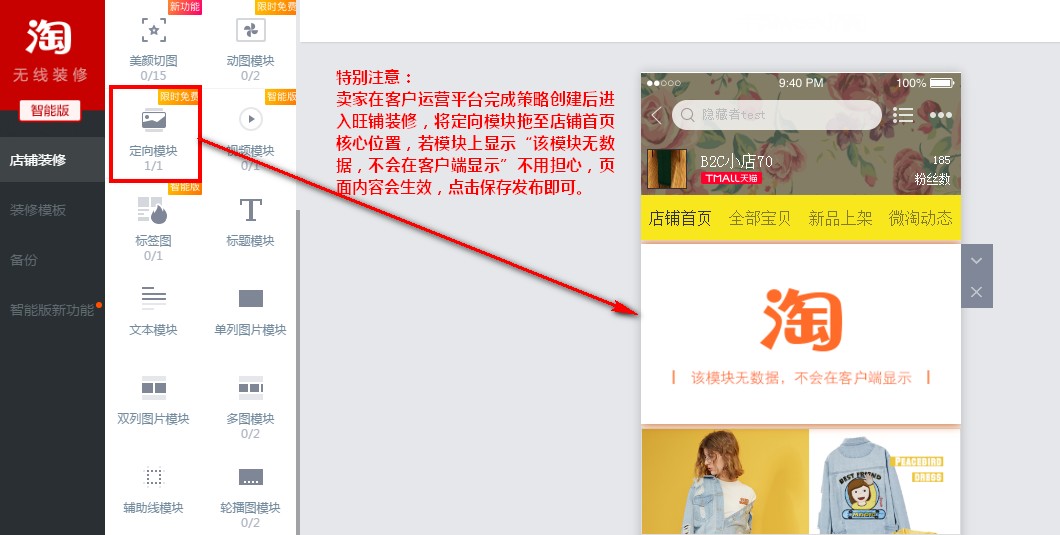Click the 淘 无线装修 logo
This screenshot has width=1060, height=535.
click(x=50, y=49)
